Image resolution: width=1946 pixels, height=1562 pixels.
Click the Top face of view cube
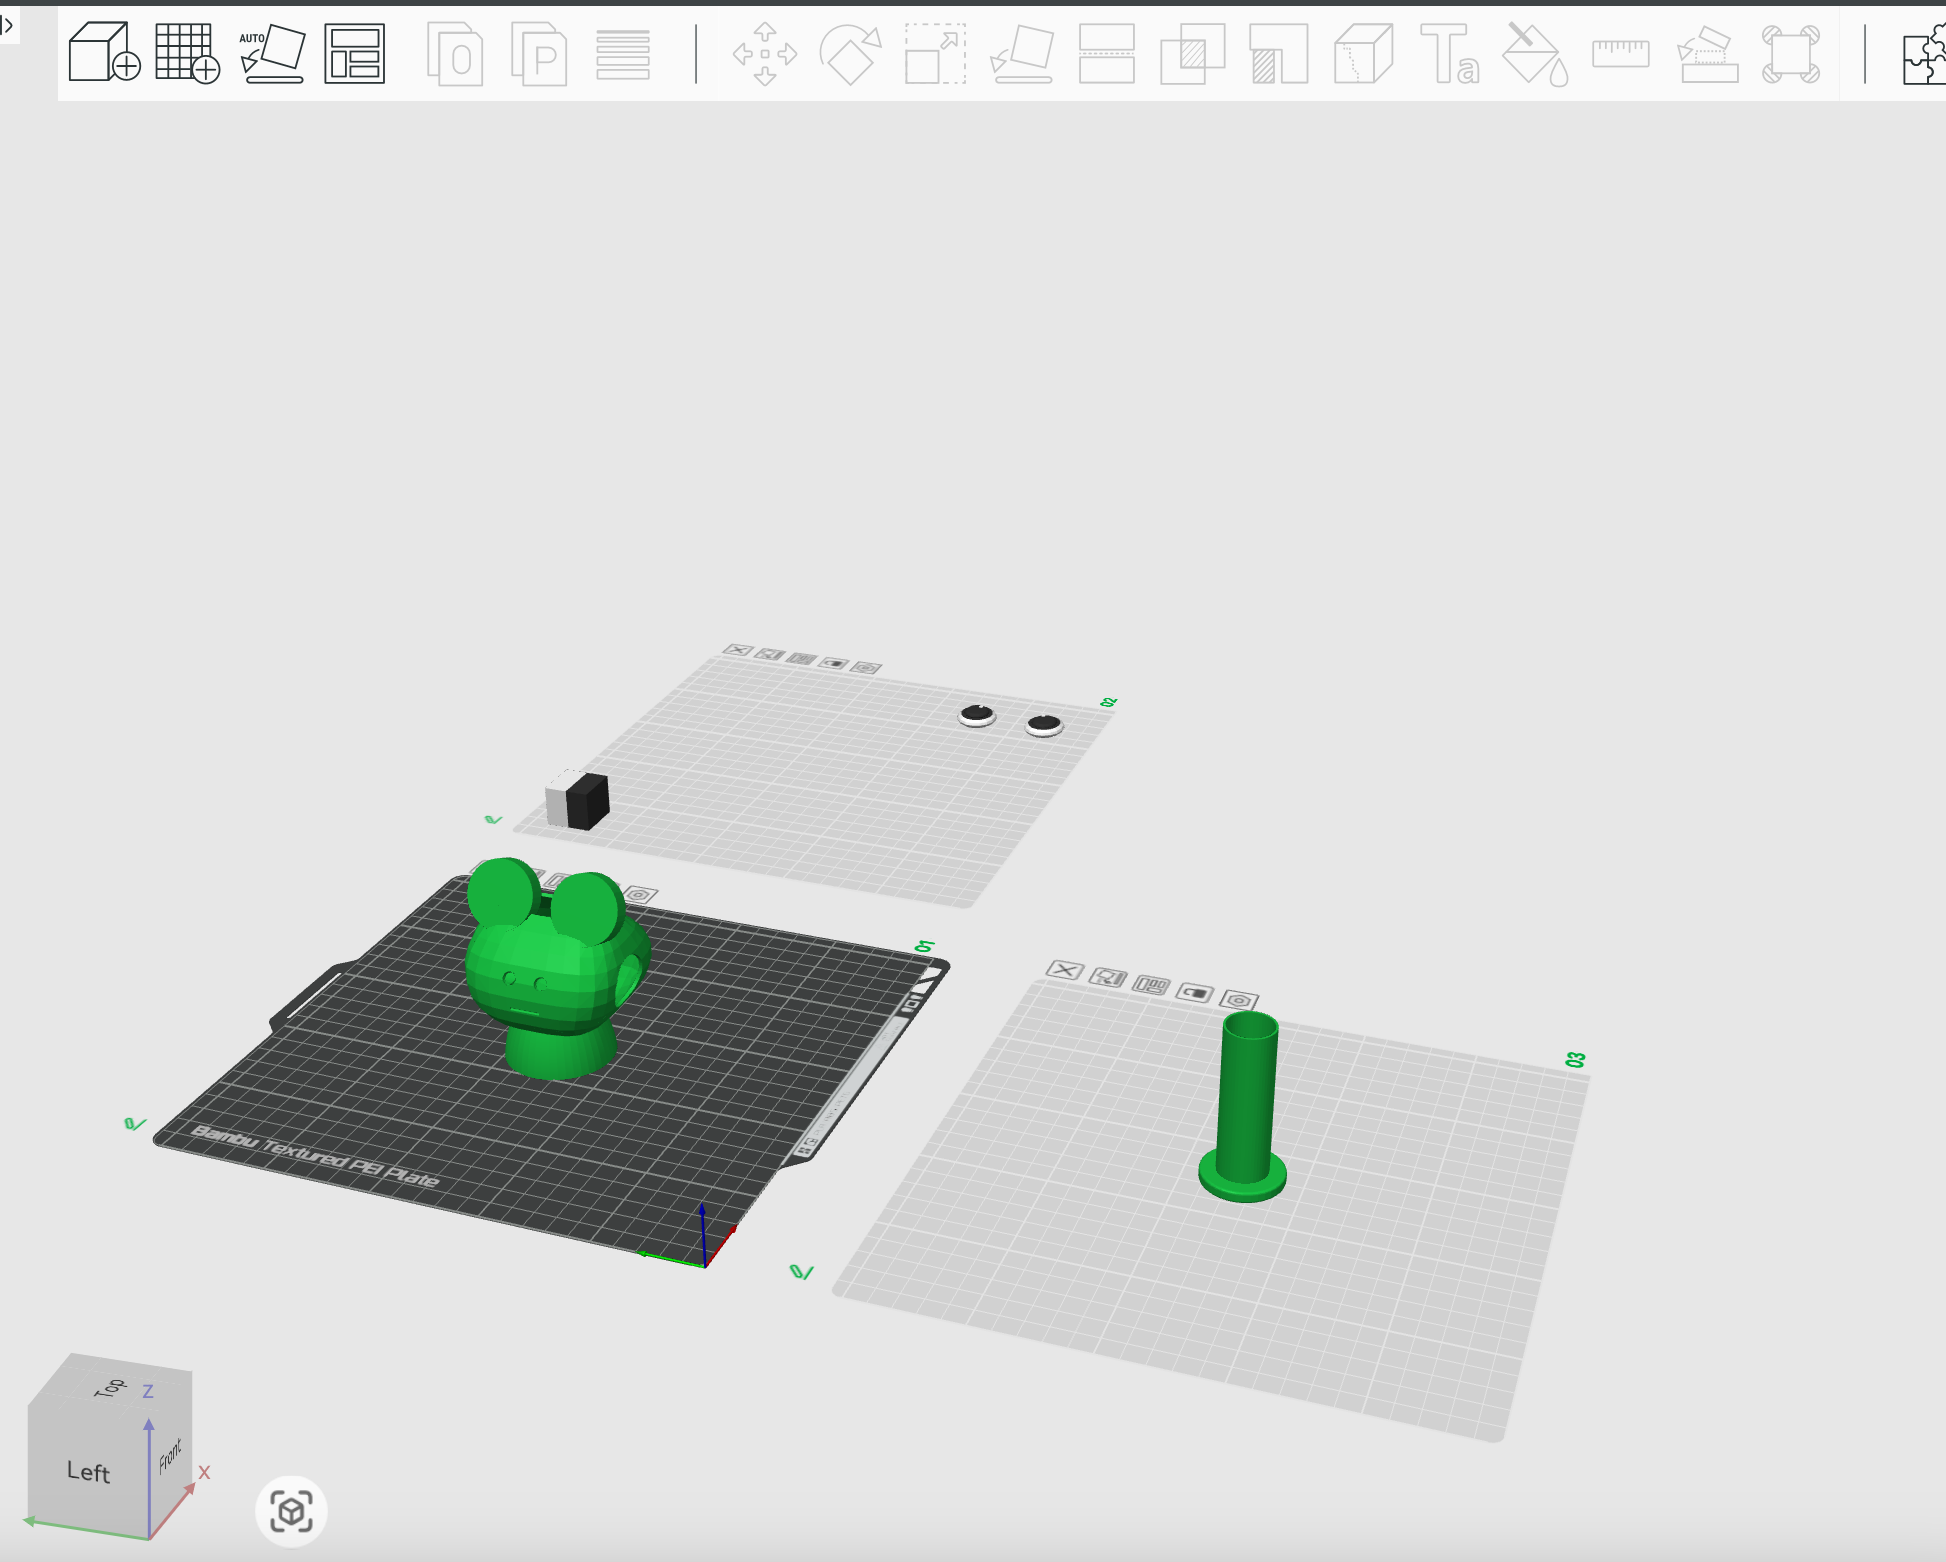click(x=111, y=1386)
